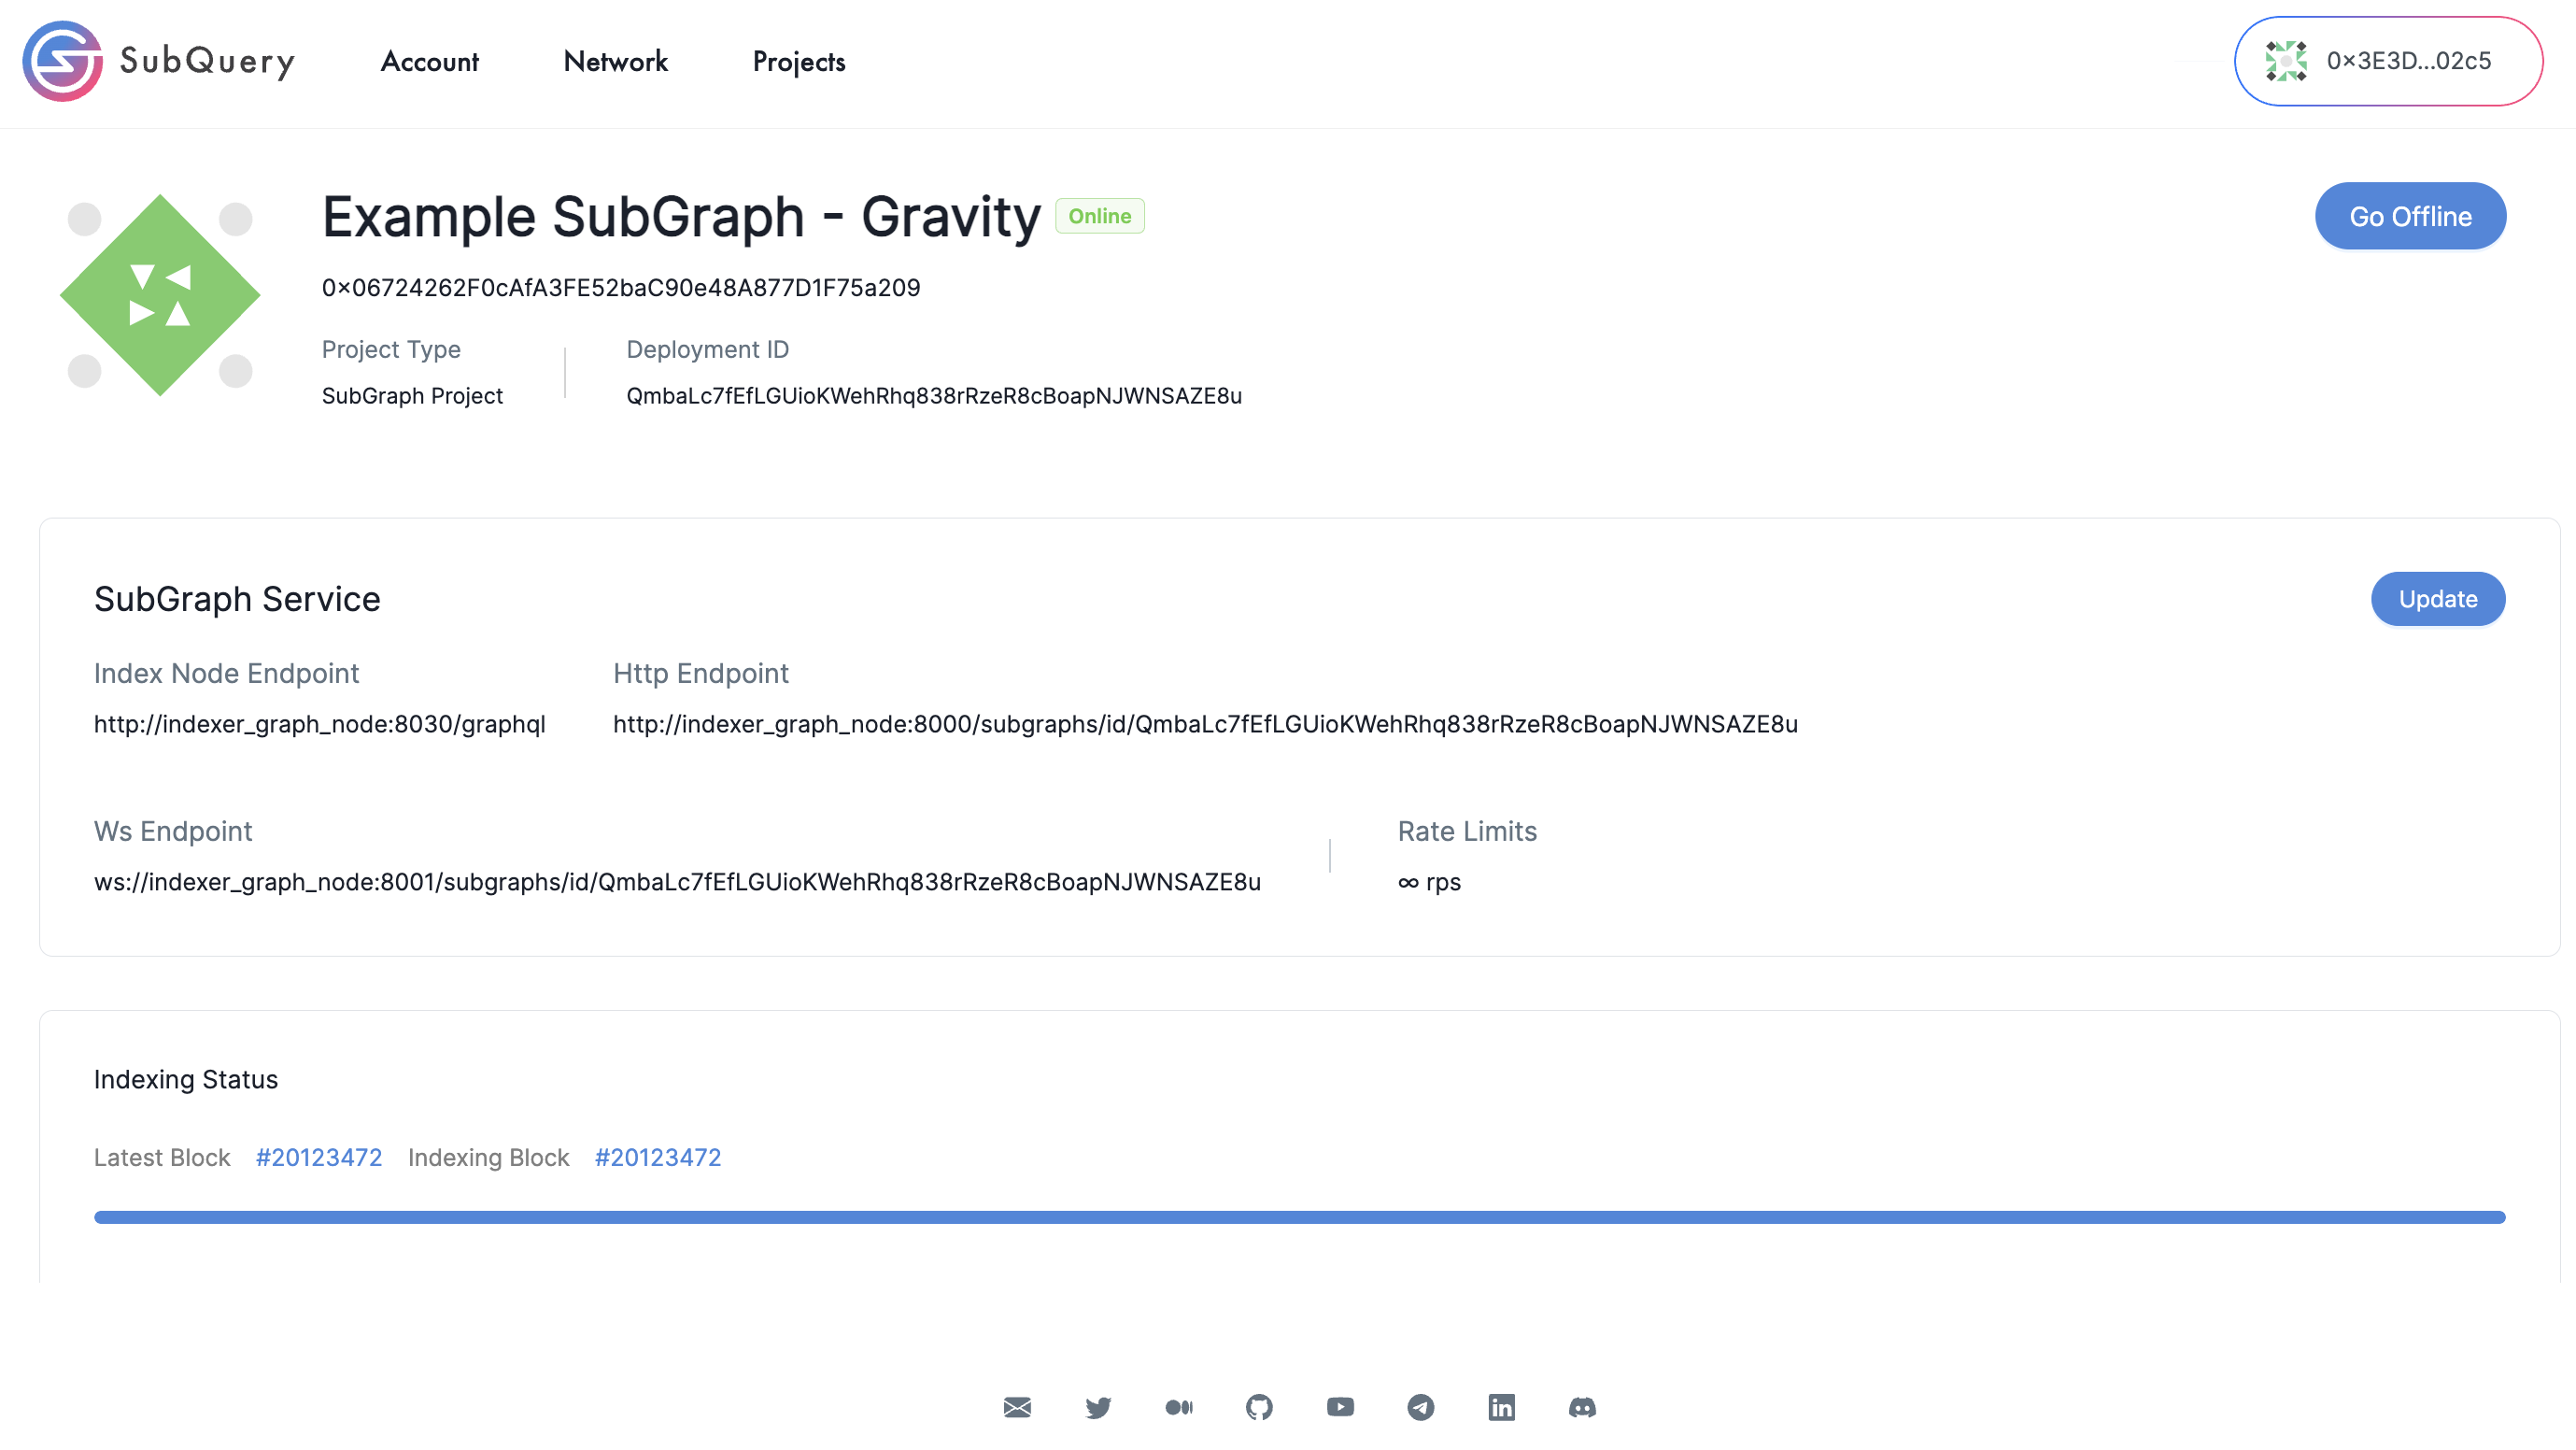Screen dimensions: 2576x1450
Task: Open the GitHub icon link
Action: click(1259, 1408)
